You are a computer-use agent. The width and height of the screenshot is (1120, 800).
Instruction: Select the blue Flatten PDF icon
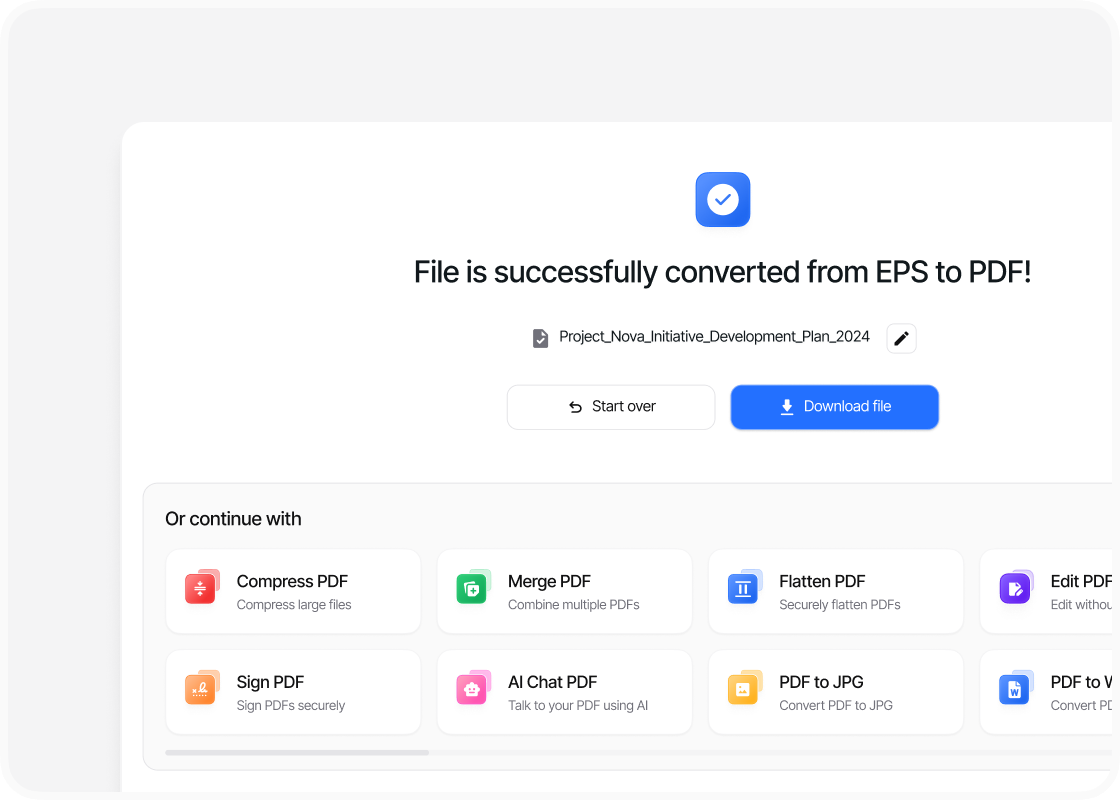click(743, 588)
